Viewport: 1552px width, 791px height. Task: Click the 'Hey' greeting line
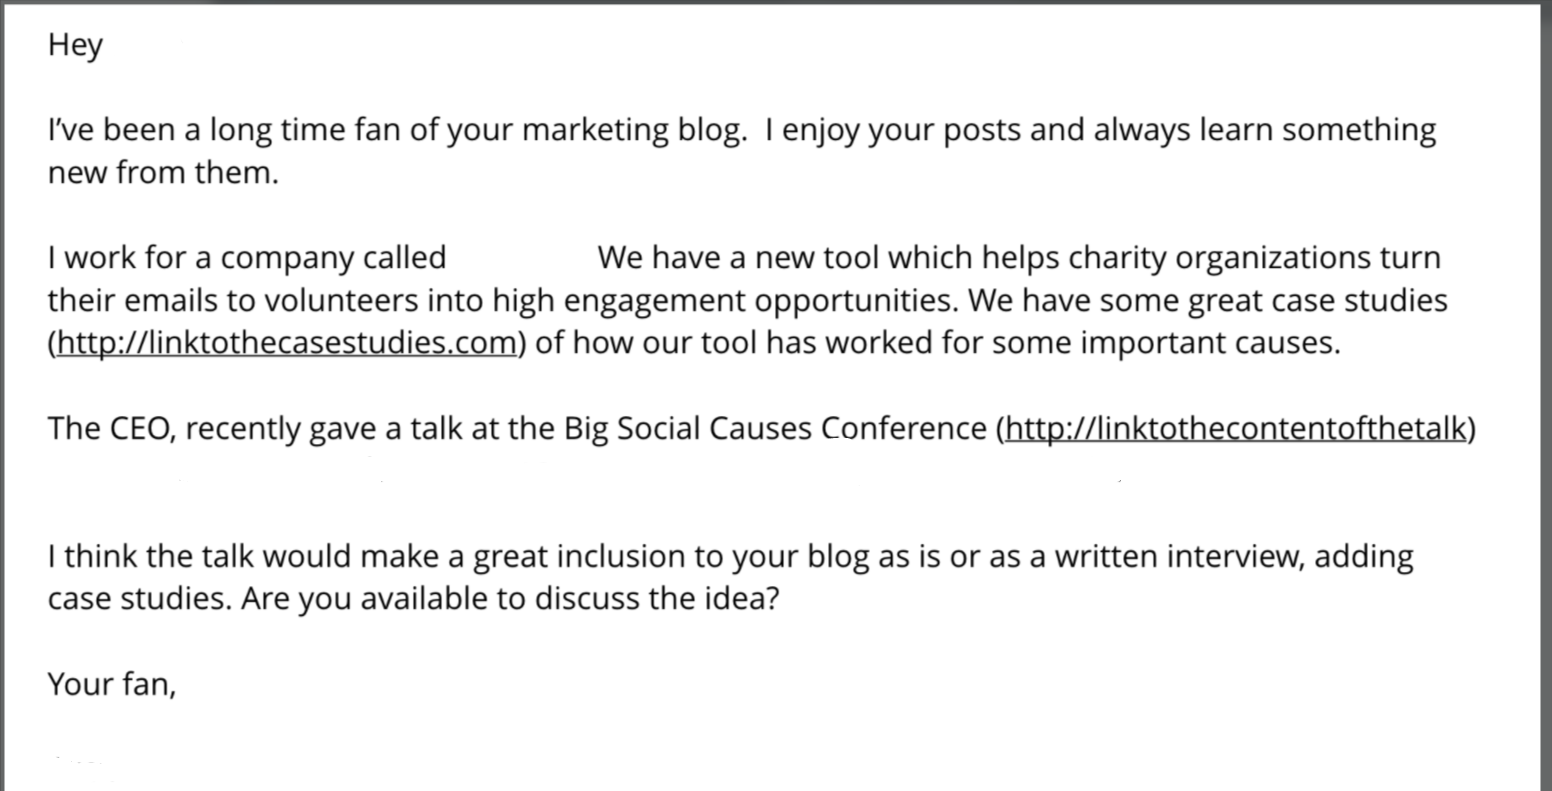pos(75,45)
